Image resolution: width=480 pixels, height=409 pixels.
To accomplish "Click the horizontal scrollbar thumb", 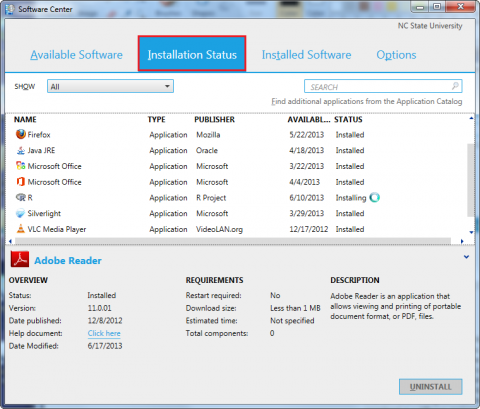I will pos(233,241).
